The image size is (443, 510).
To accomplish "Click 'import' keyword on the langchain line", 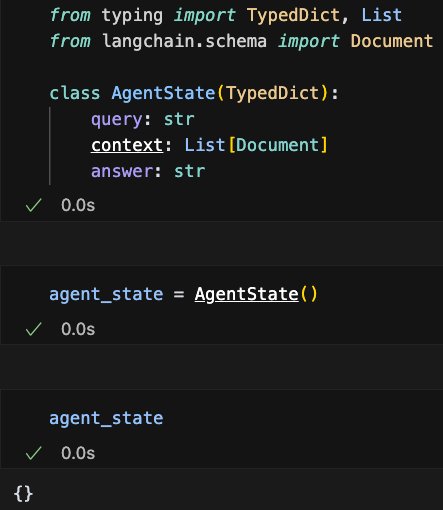I will click(309, 42).
